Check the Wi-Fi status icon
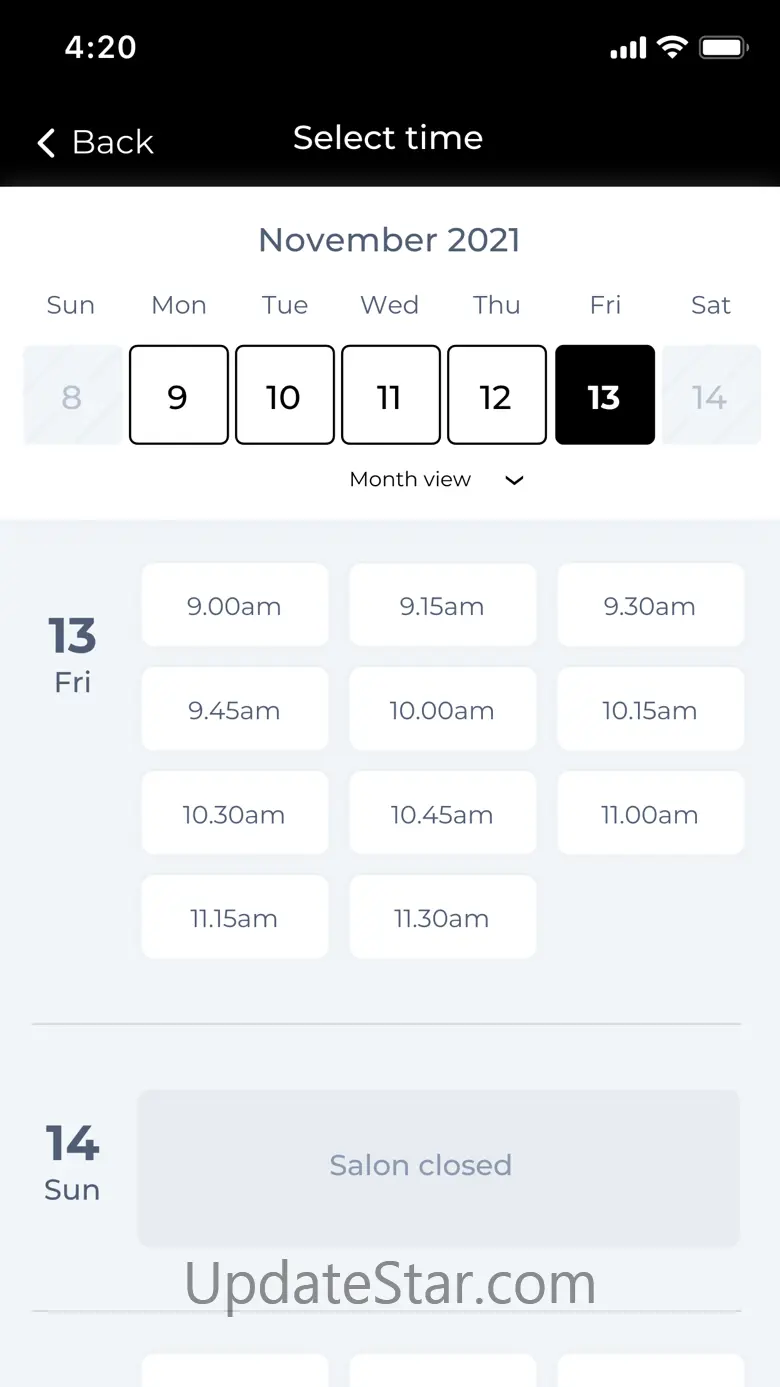This screenshot has height=1387, width=780. pyautogui.click(x=672, y=47)
